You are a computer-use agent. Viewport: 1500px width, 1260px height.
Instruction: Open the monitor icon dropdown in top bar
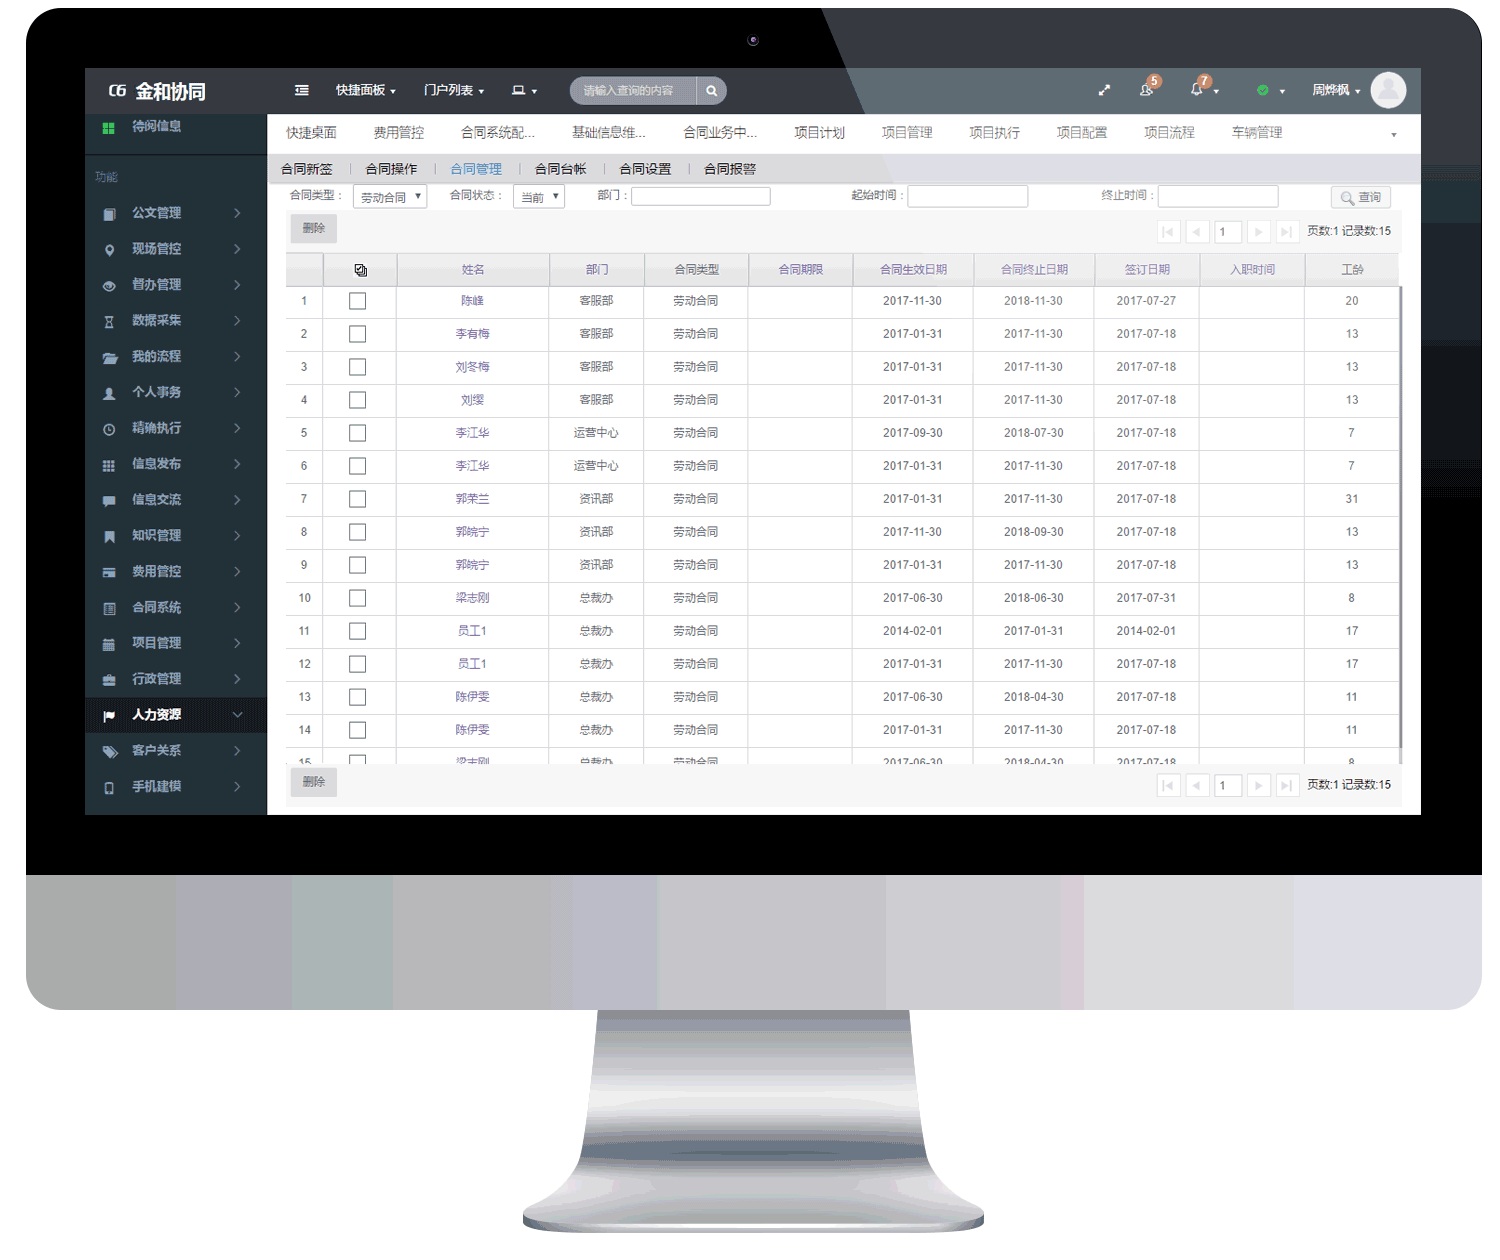pyautogui.click(x=525, y=90)
